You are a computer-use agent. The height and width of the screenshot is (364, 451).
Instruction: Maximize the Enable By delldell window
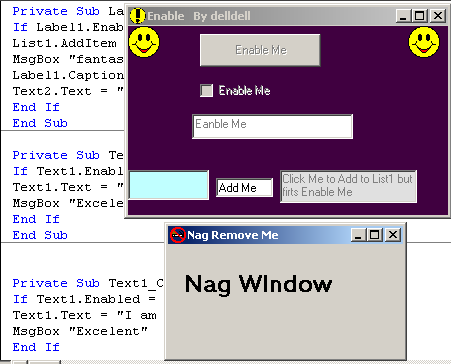click(420, 16)
